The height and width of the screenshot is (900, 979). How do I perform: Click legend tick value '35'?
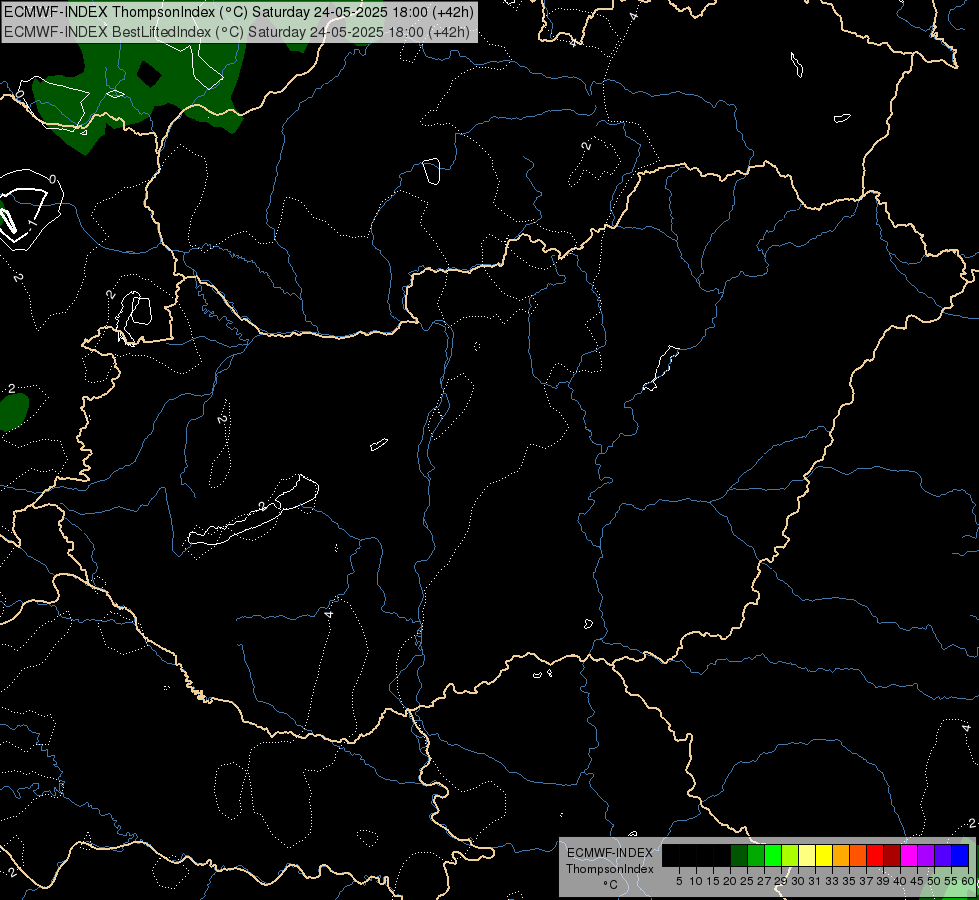point(850,881)
